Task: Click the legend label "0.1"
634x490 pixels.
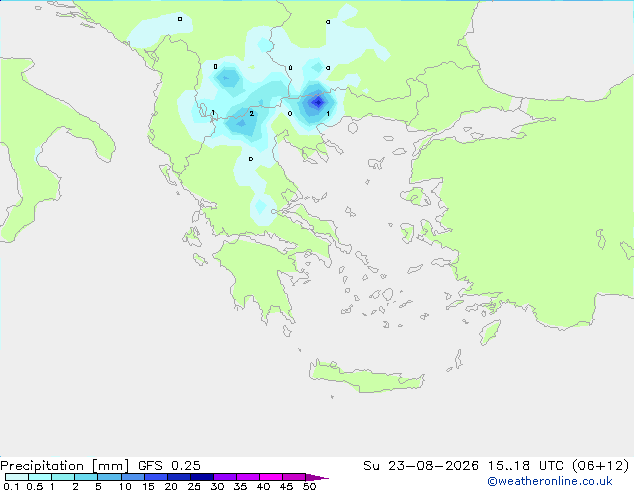Action: point(11,486)
